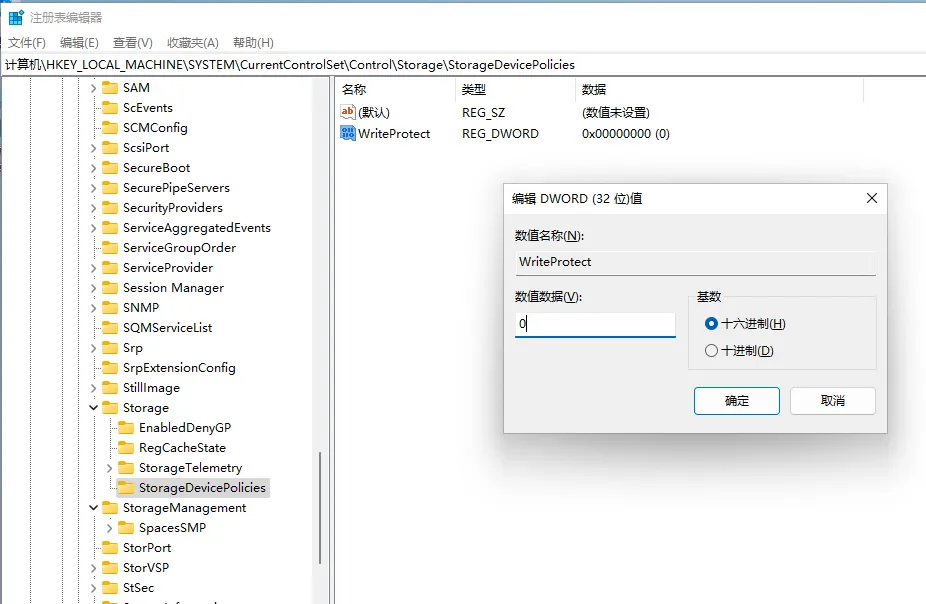Viewport: 926px width, 604px height.
Task: Expand the StorageManagement key
Action: point(92,507)
